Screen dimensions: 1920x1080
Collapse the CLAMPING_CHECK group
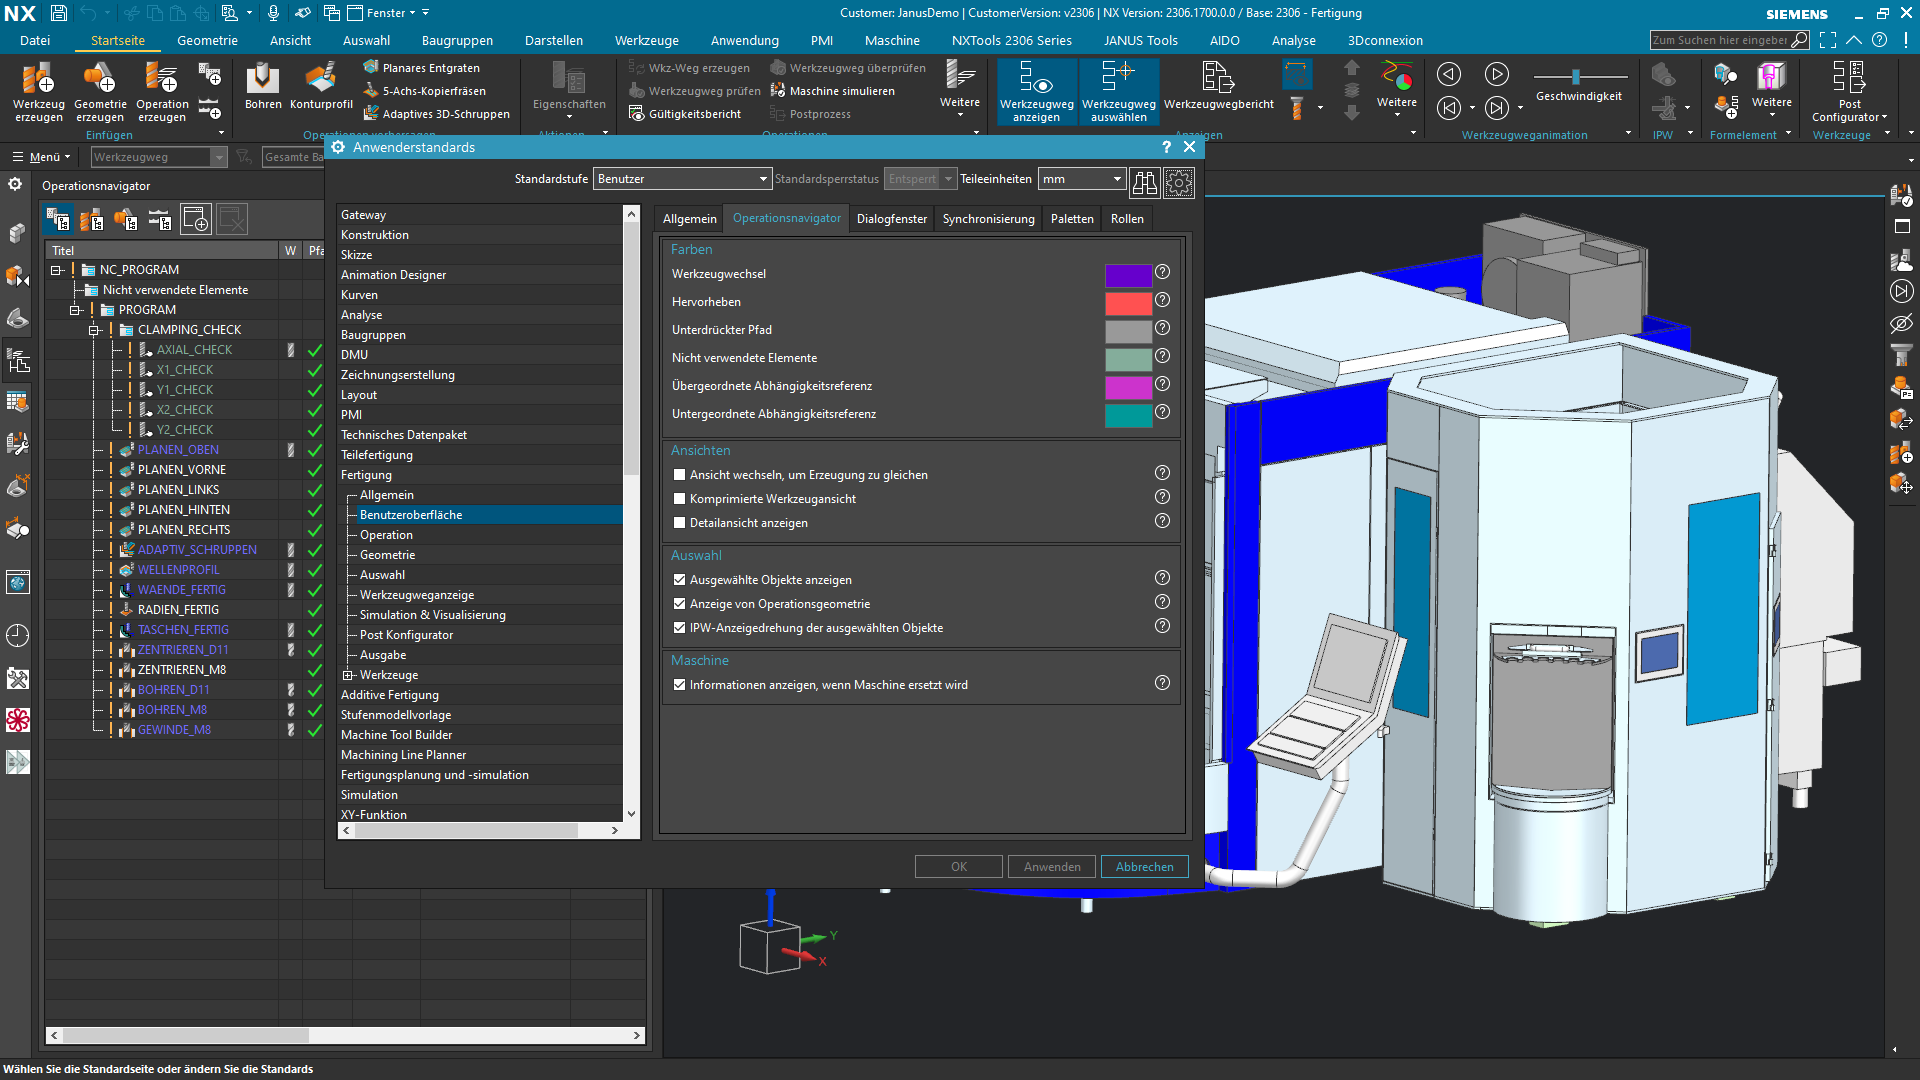(x=94, y=330)
